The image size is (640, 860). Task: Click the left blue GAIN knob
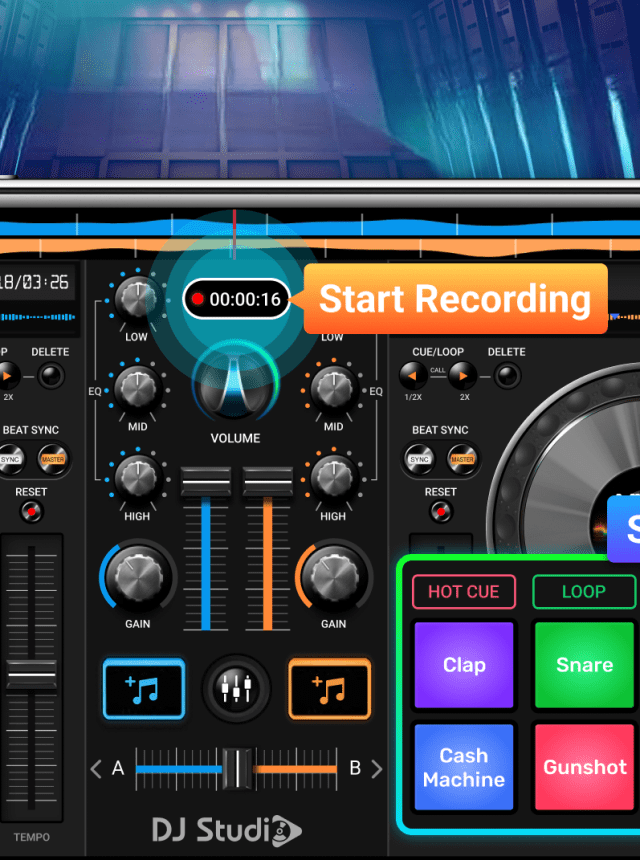(137, 579)
